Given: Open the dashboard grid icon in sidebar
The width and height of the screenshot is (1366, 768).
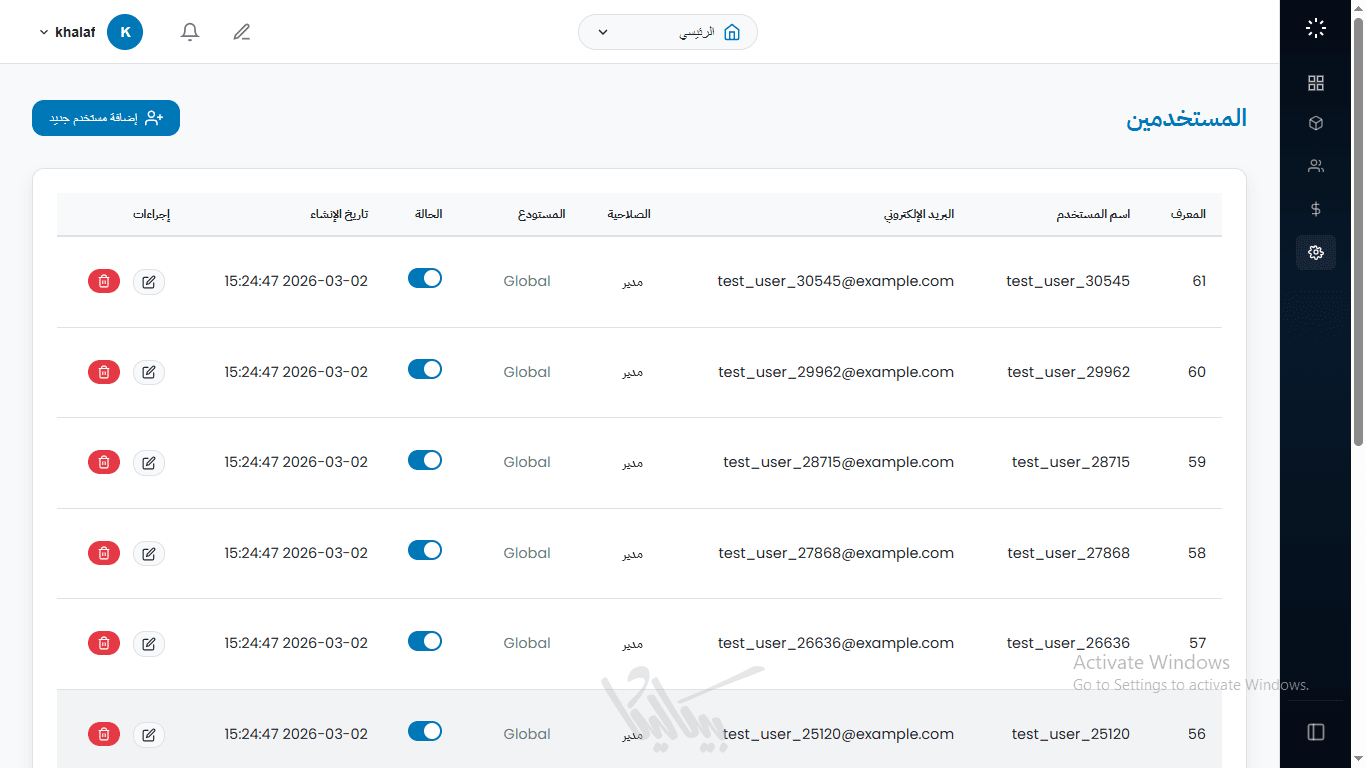Looking at the screenshot, I should click(x=1315, y=83).
